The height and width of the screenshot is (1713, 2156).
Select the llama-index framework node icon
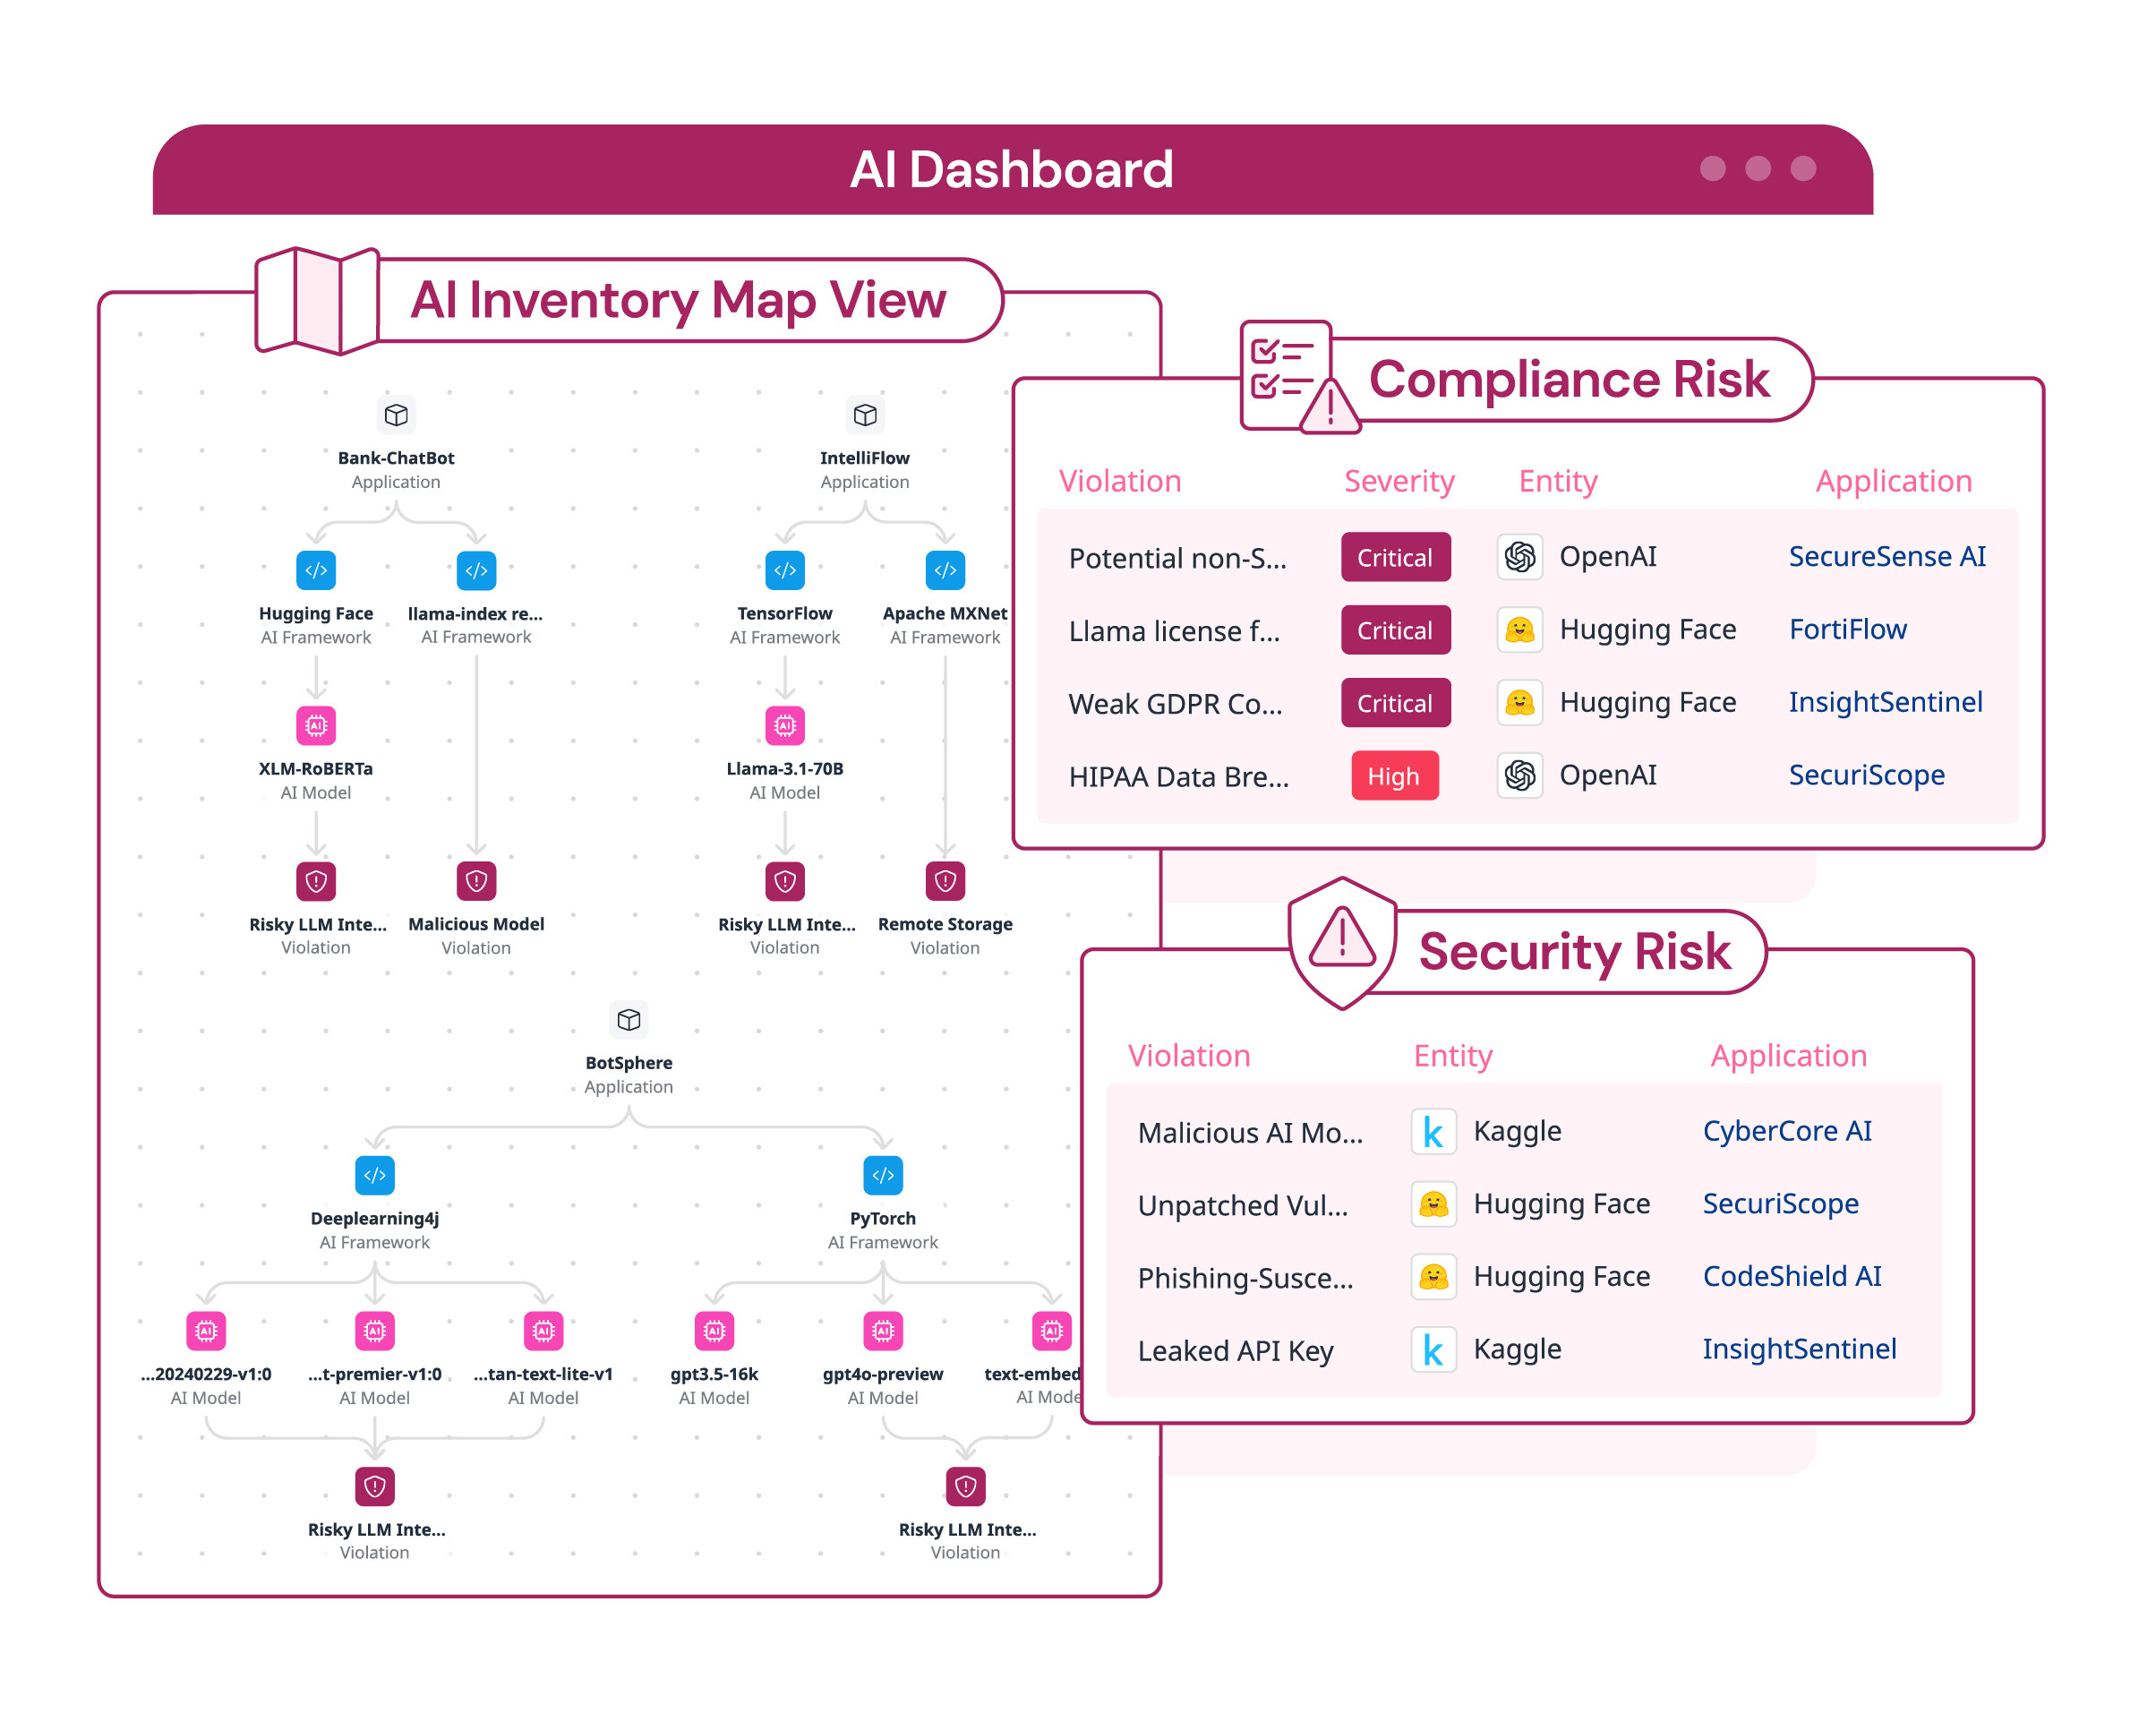coord(476,570)
